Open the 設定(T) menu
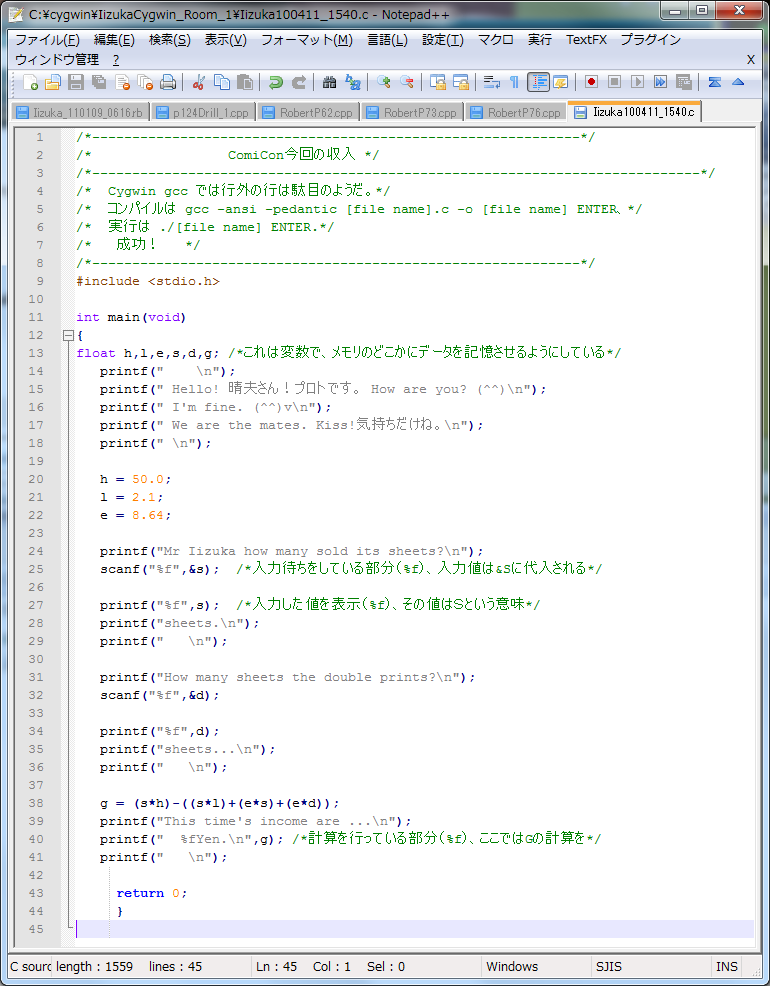770x986 pixels. 443,40
